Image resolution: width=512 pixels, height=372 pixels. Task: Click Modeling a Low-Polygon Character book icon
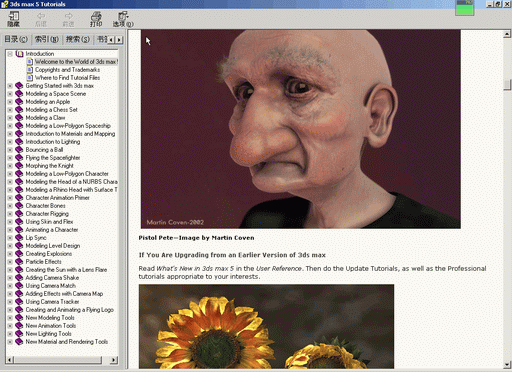coord(19,174)
